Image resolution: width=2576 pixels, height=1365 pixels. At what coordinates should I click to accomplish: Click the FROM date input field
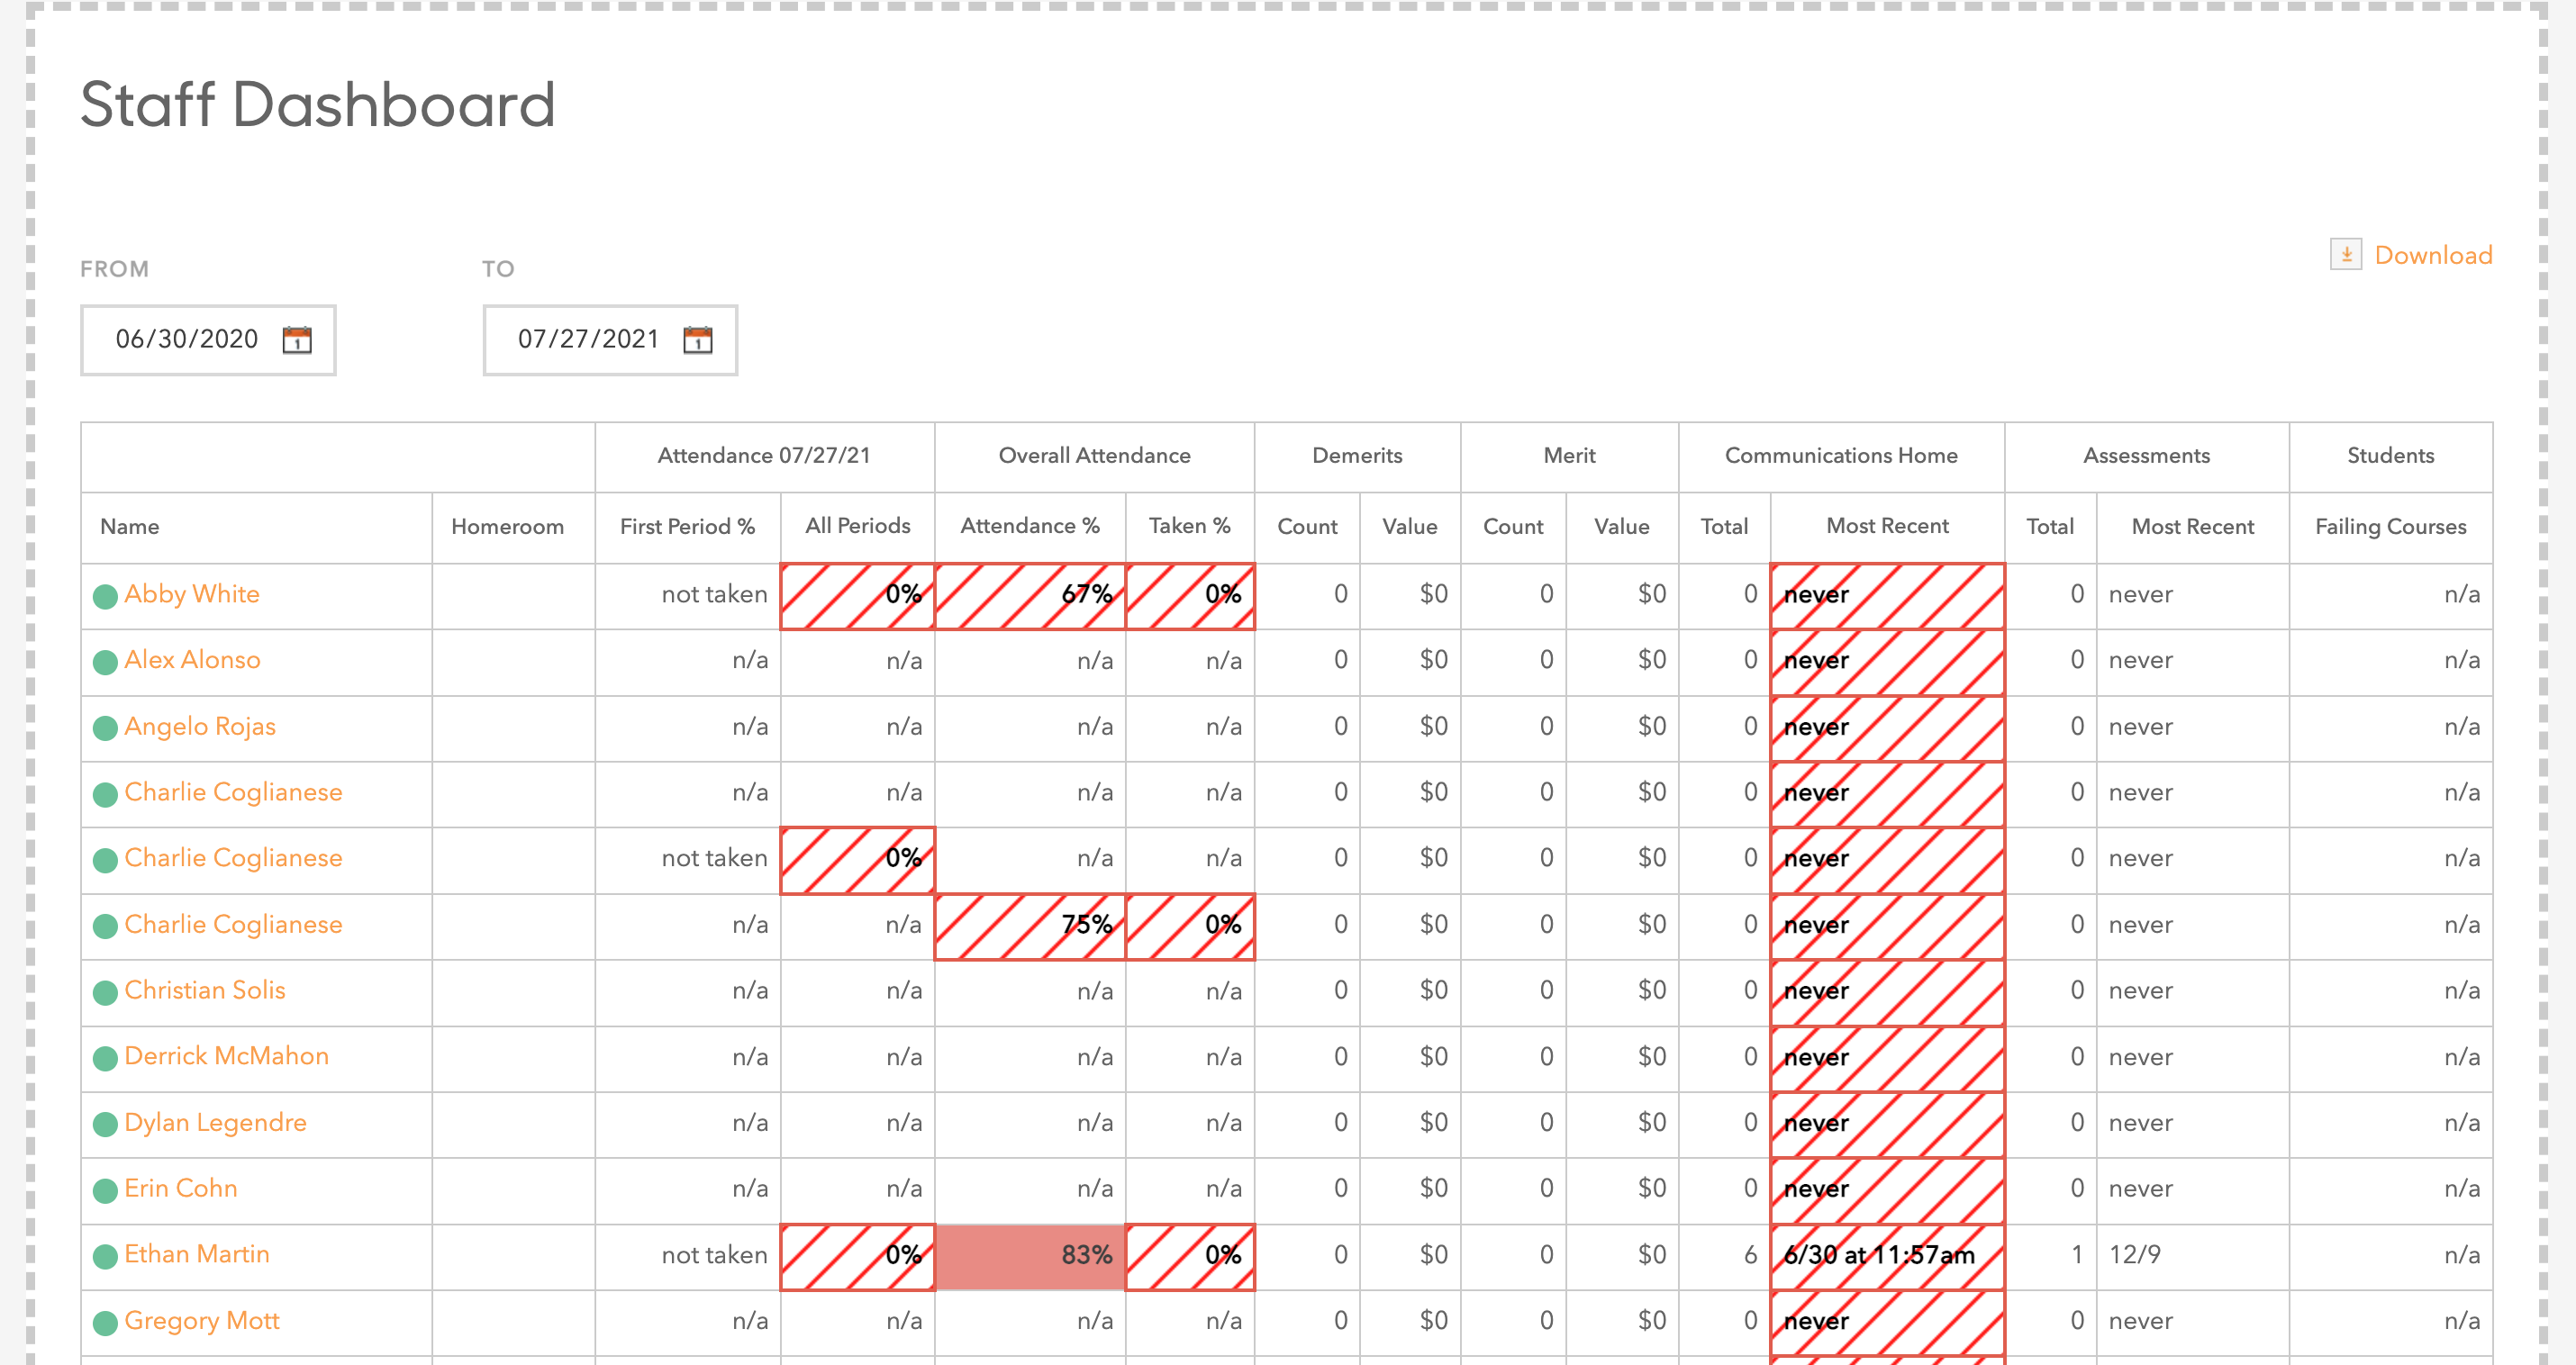tap(187, 340)
